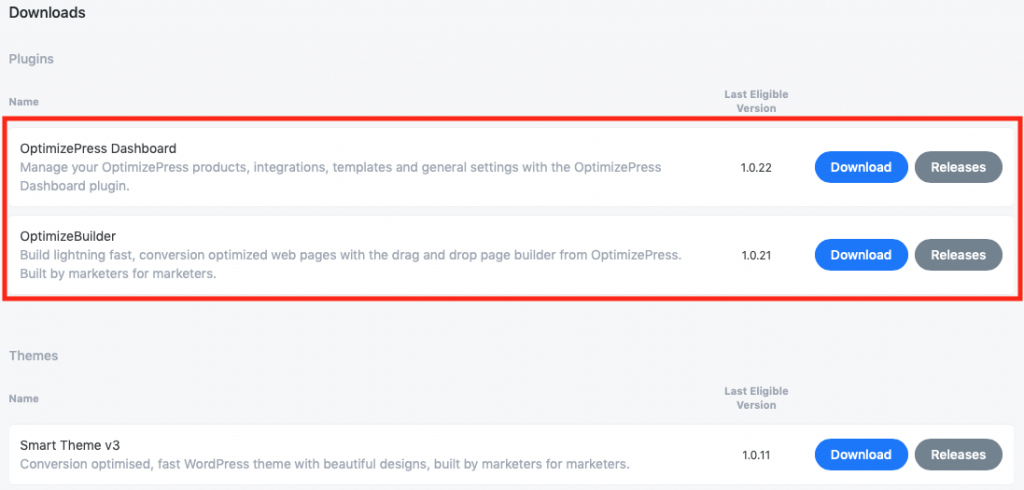1024x490 pixels.
Task: Click the OptimizeBuilder plugin name
Action: [x=68, y=236]
